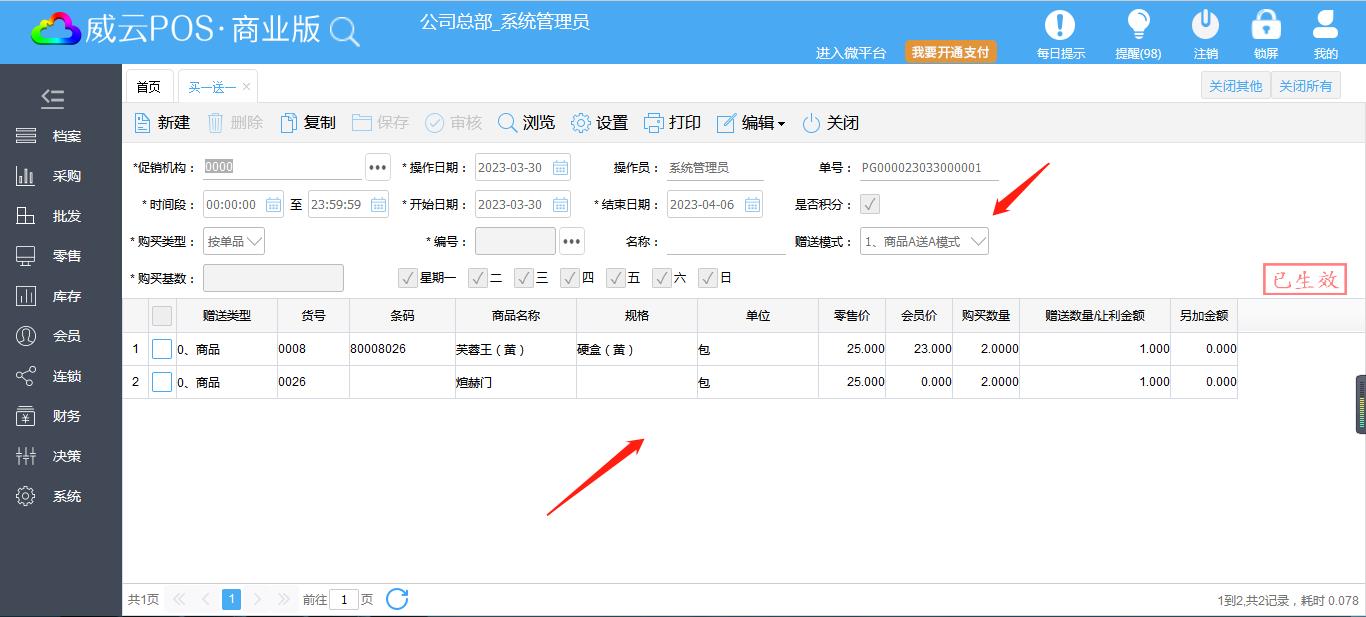Viewport: 1366px width, 617px height.
Task: Check the row 1 芙蓉王 checkbox
Action: [162, 350]
